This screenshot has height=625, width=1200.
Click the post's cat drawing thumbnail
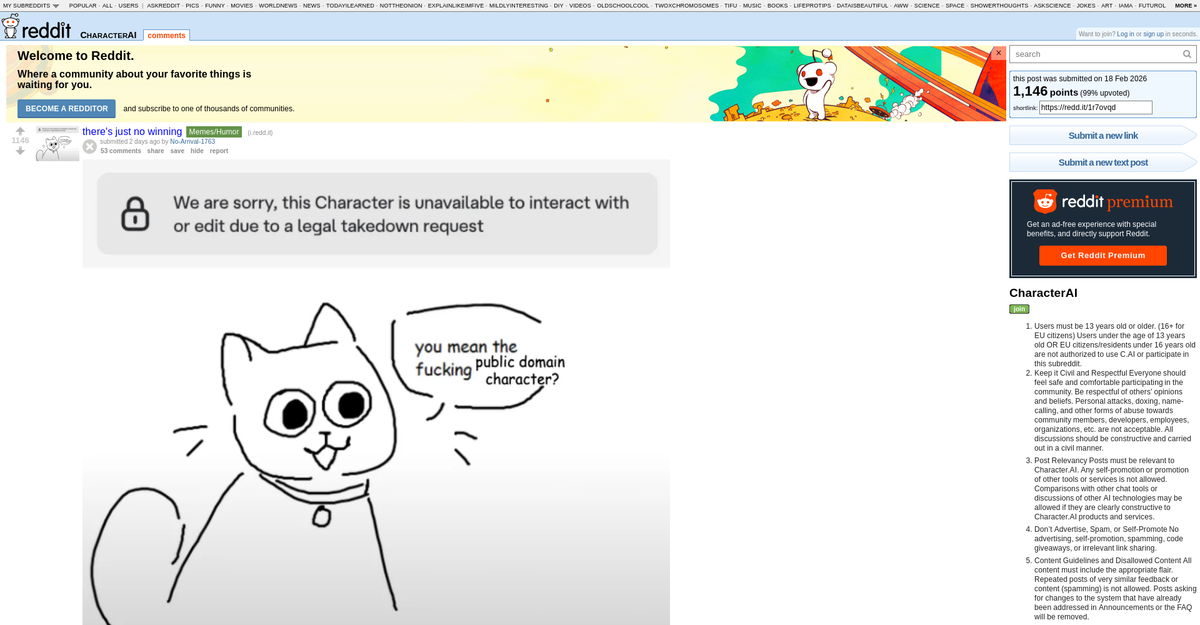pos(57,144)
